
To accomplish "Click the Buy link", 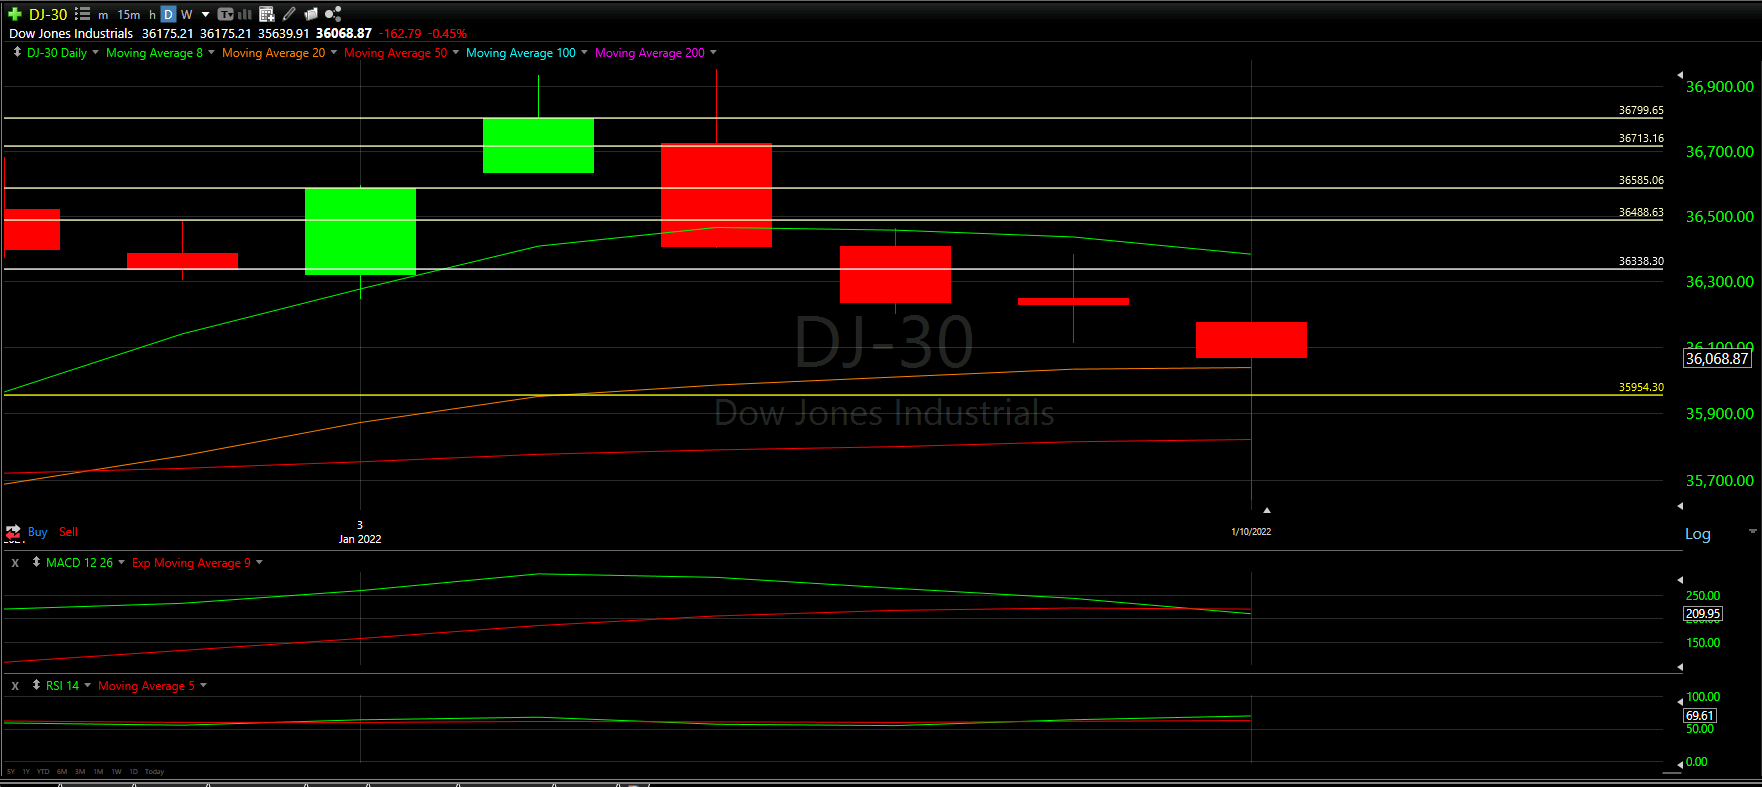I will (38, 532).
